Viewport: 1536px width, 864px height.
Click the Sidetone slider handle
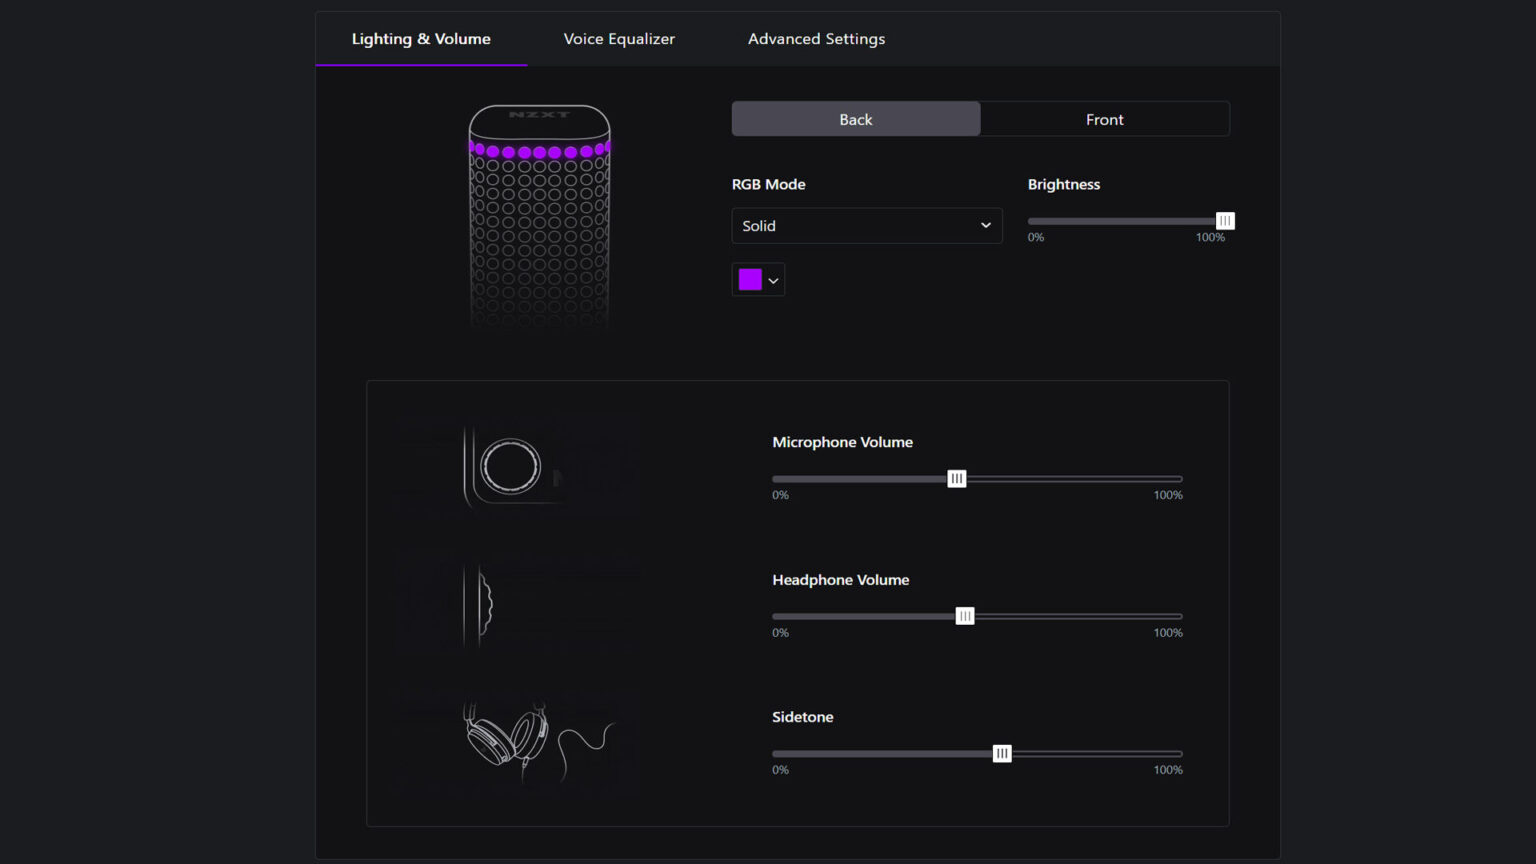click(1001, 753)
